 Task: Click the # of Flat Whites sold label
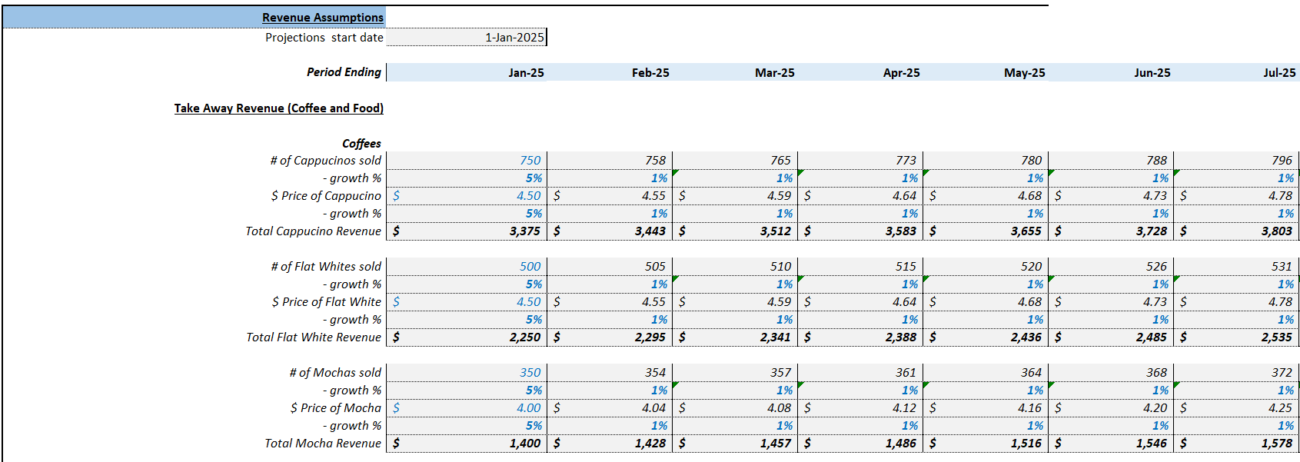pos(326,266)
